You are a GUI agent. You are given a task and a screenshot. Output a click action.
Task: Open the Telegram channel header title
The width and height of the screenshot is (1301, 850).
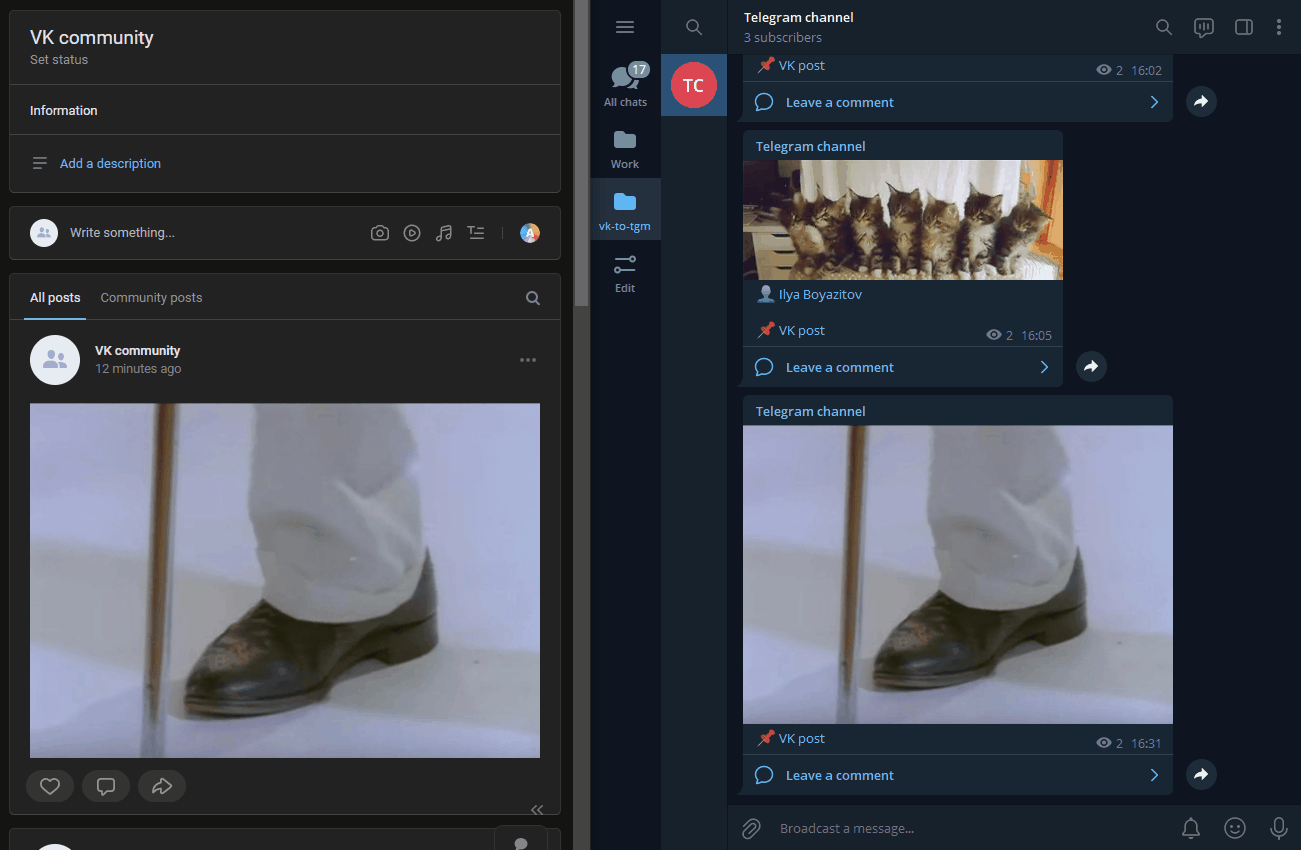799,17
